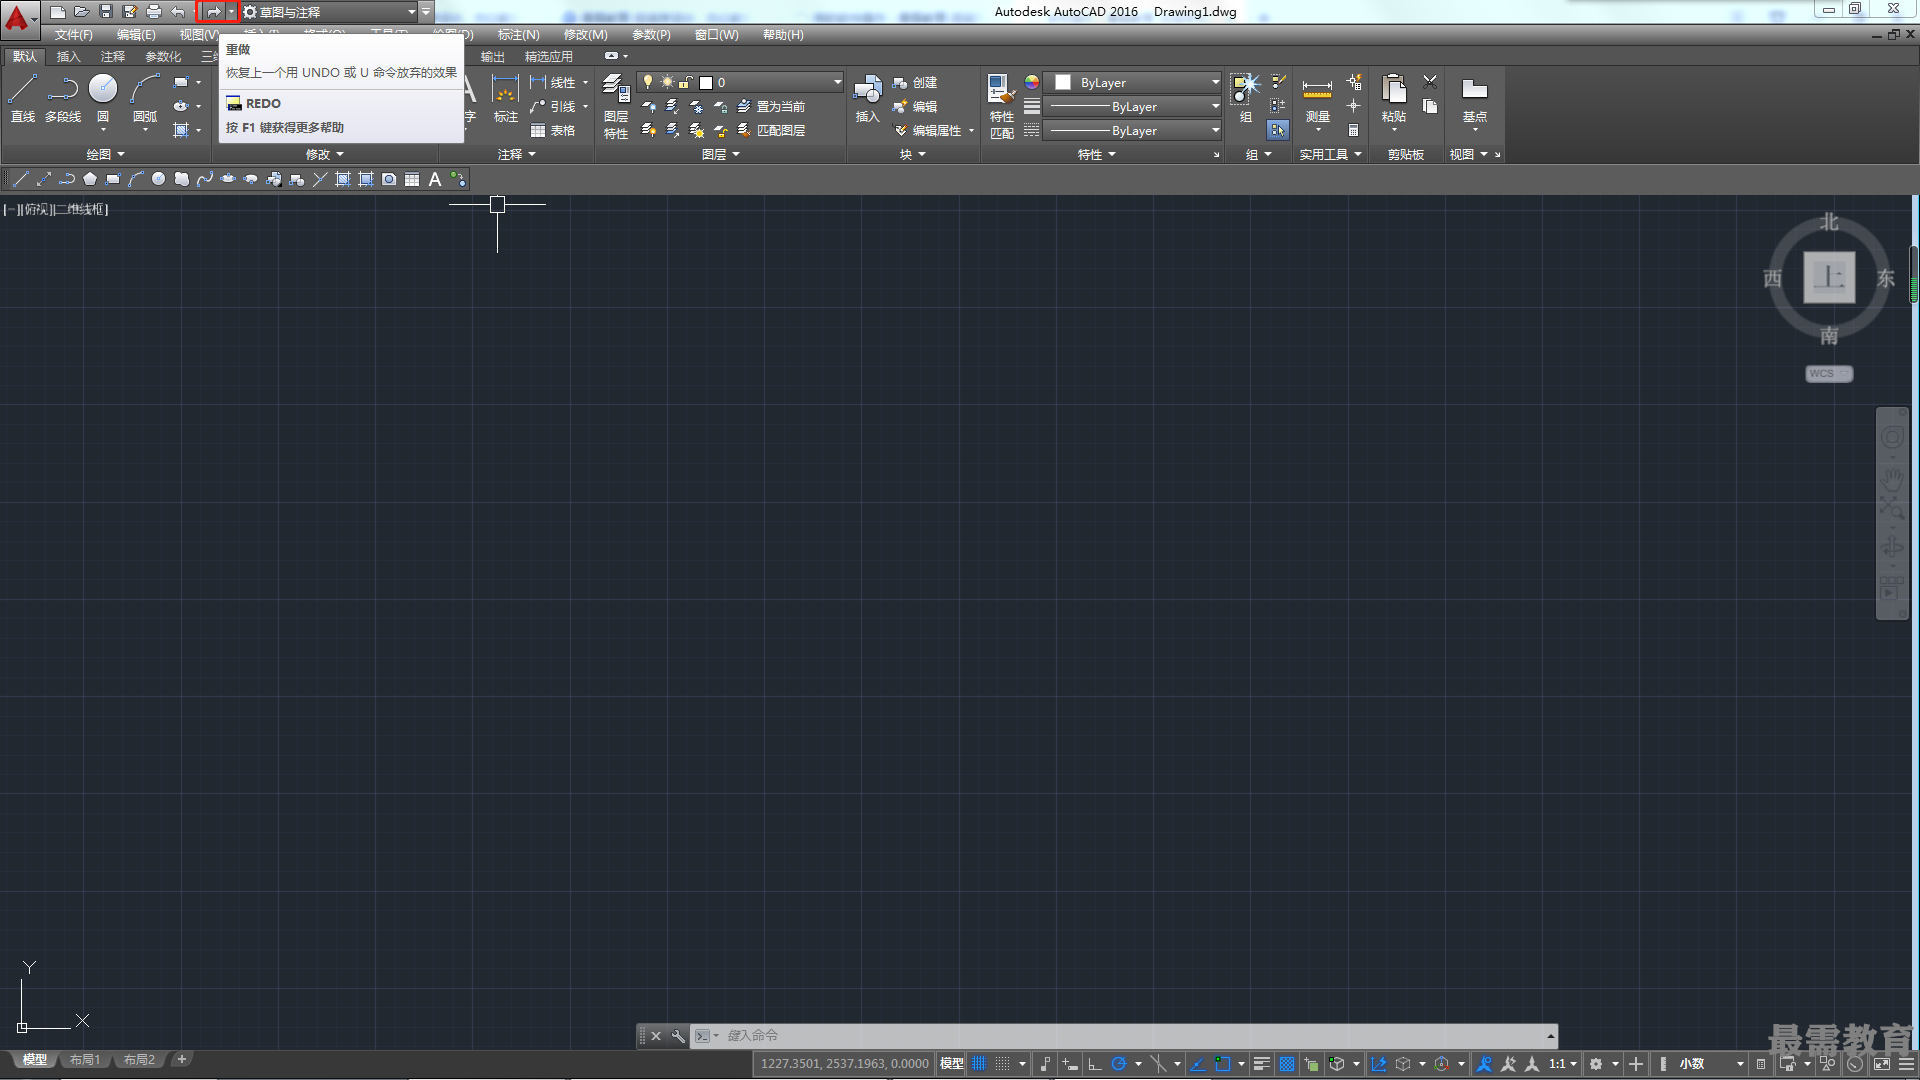This screenshot has height=1080, width=1920.
Task: Open the 帮助(H) menu
Action: pyautogui.click(x=783, y=35)
